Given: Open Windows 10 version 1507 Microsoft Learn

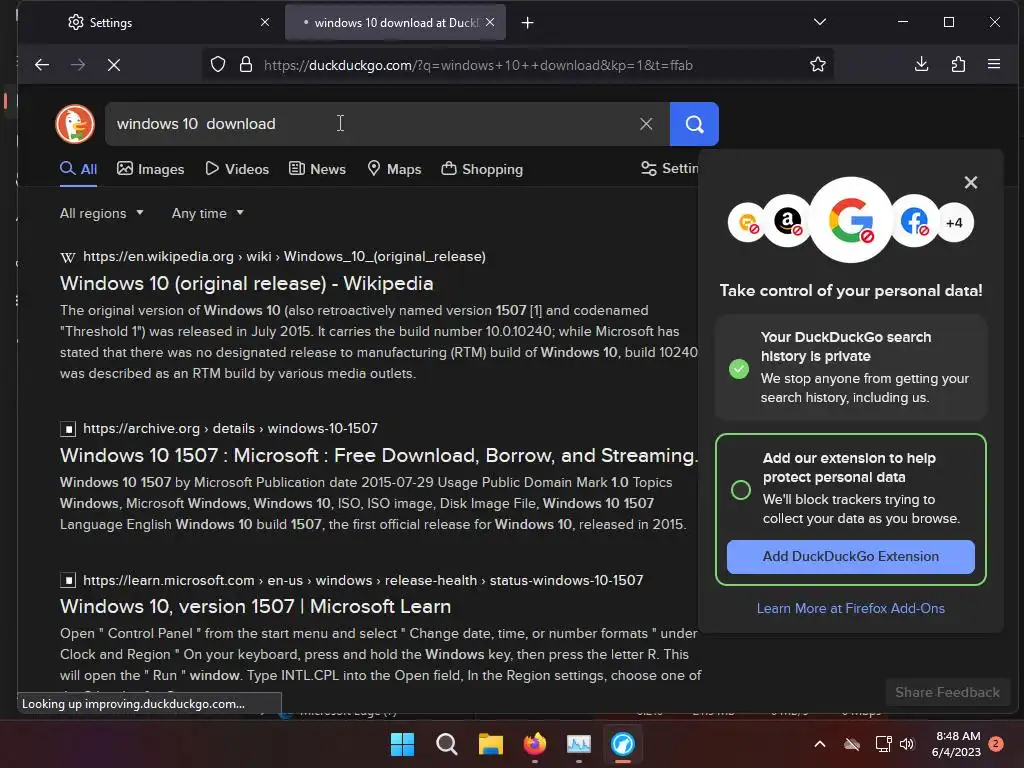Looking at the screenshot, I should coord(255,606).
